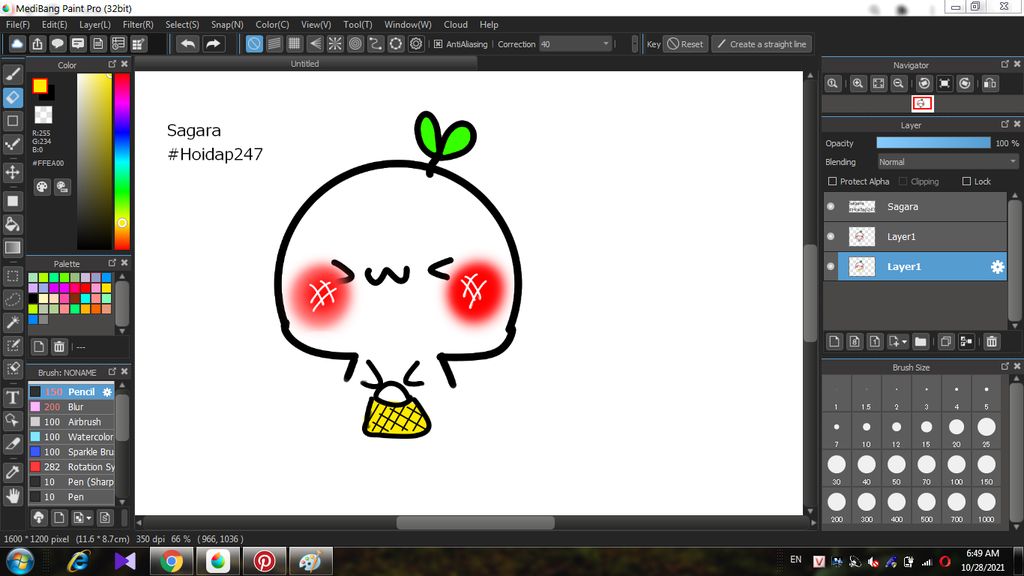Switch to the Untitled canvas tab
The height and width of the screenshot is (576, 1024).
(305, 63)
